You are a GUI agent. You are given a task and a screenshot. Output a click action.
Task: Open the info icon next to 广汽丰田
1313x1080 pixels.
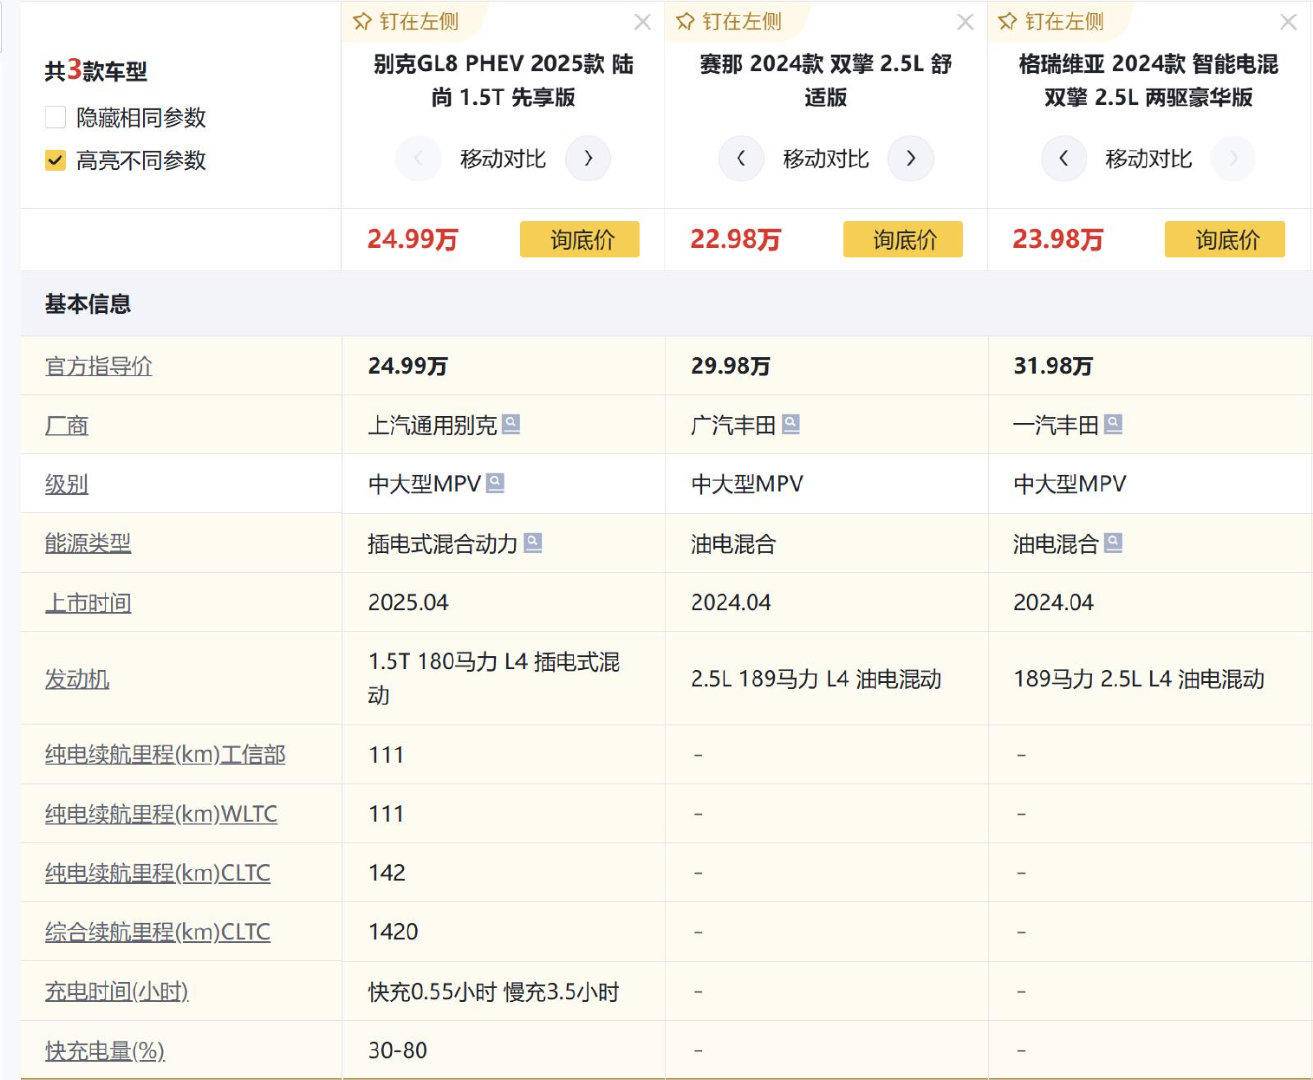click(791, 424)
